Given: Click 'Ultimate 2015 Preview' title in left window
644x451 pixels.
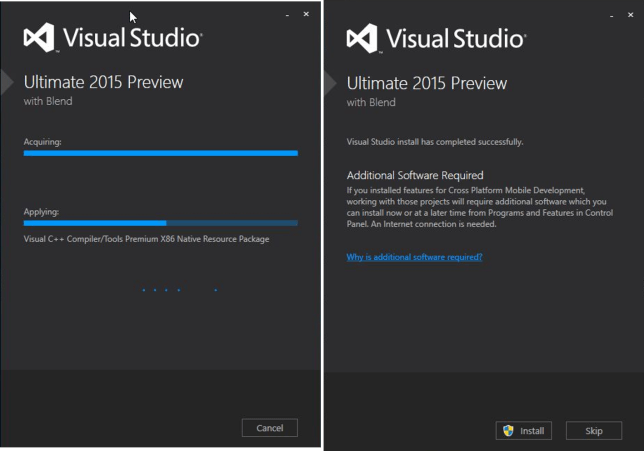Looking at the screenshot, I should [x=104, y=82].
